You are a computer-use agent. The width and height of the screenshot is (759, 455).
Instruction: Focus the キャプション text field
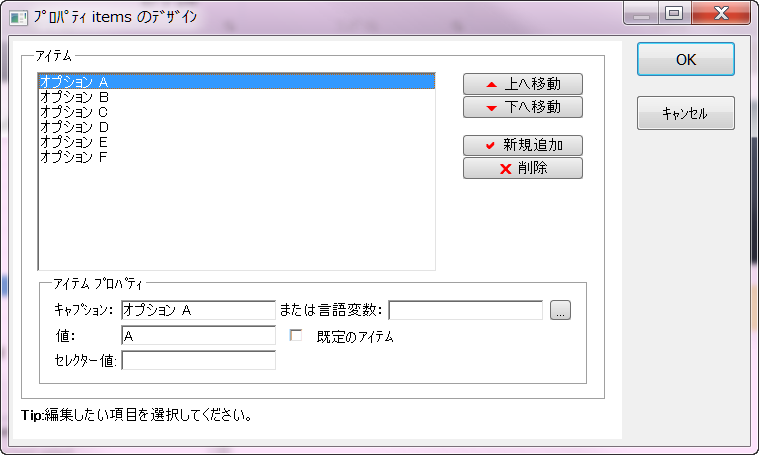[x=198, y=310]
